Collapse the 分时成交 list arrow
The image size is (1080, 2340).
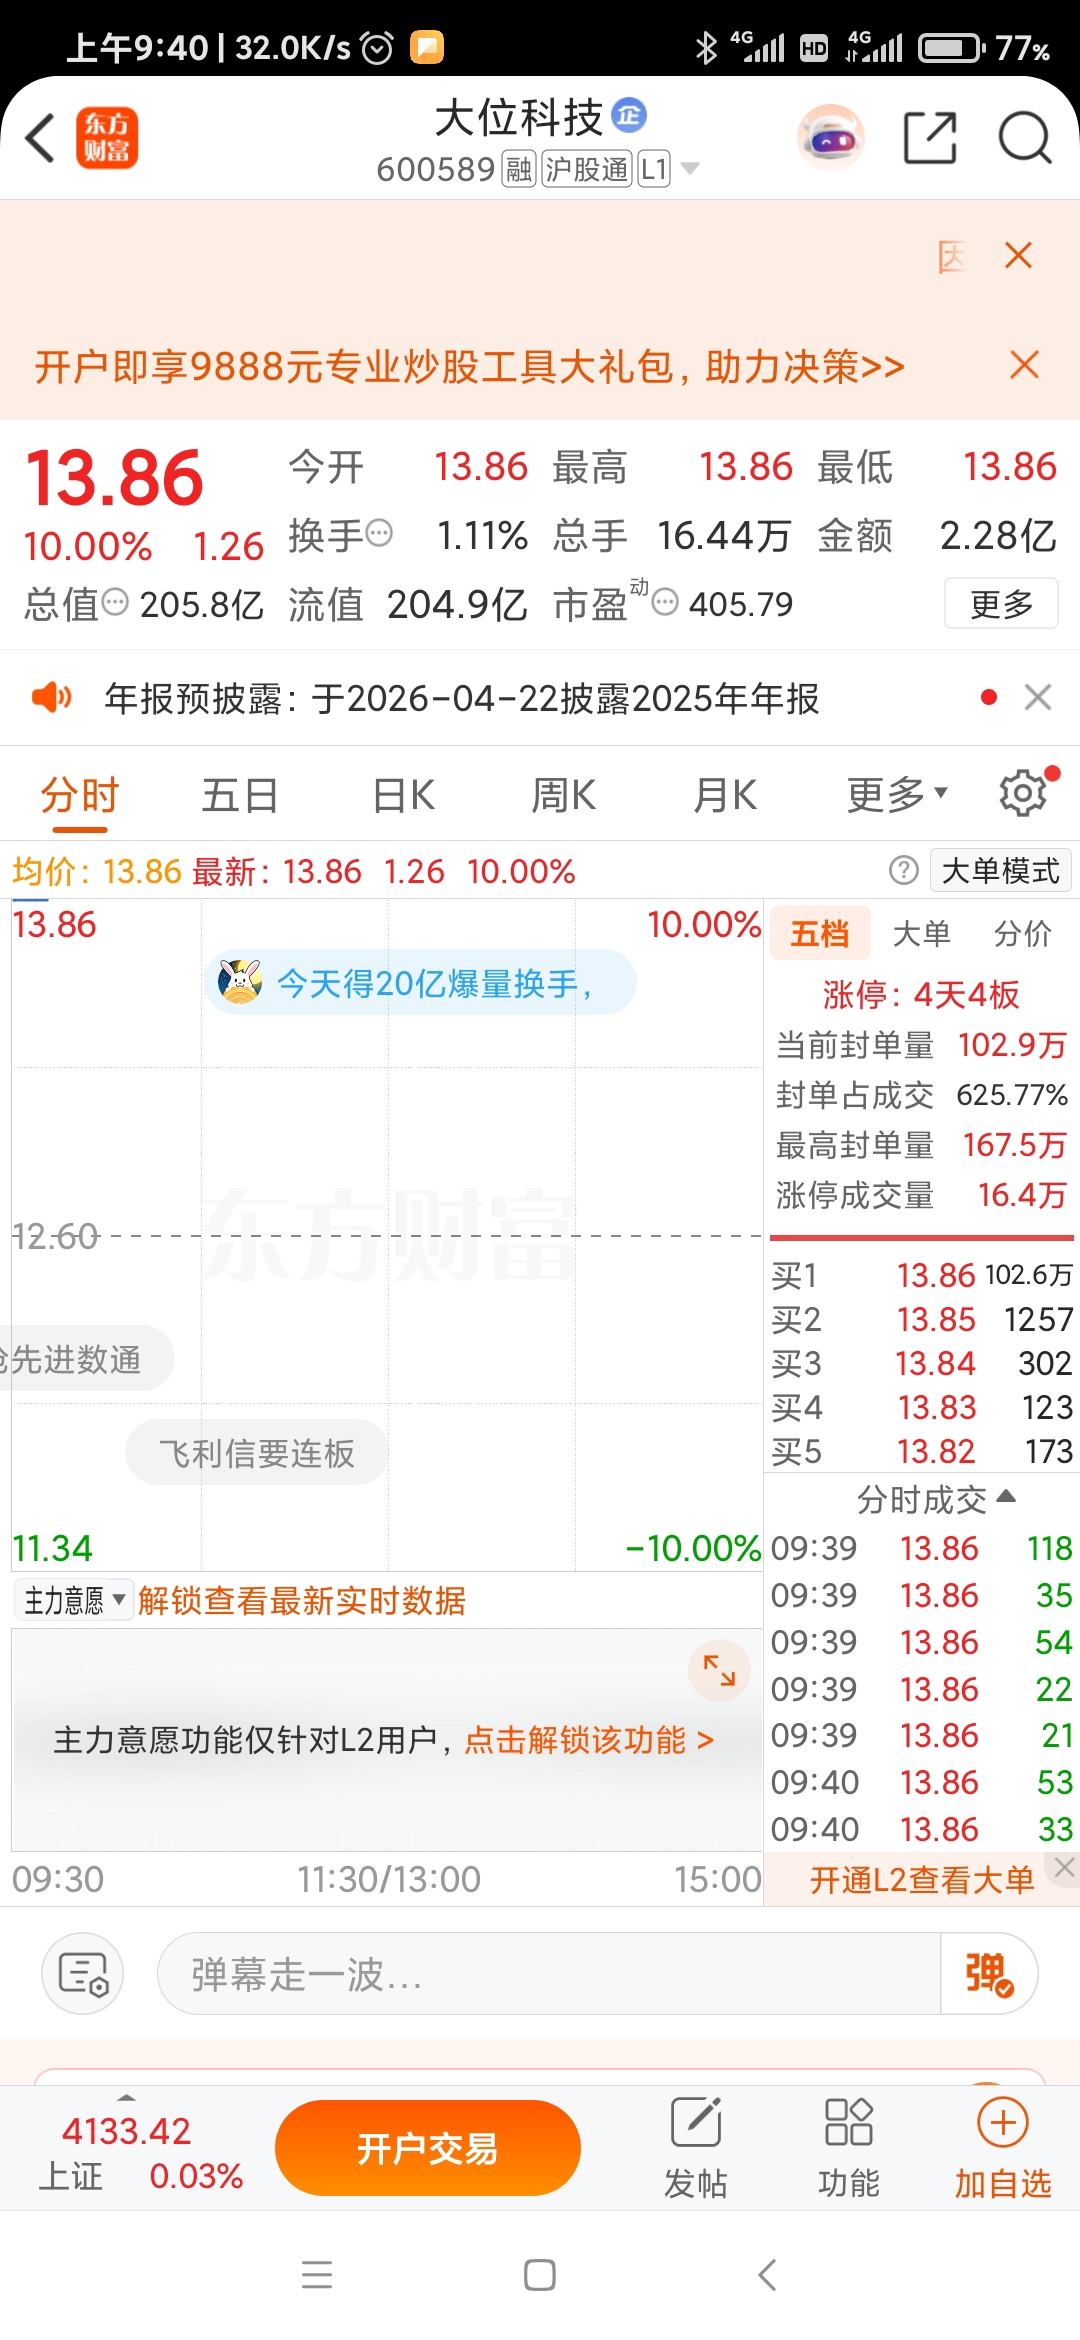tap(1006, 1497)
